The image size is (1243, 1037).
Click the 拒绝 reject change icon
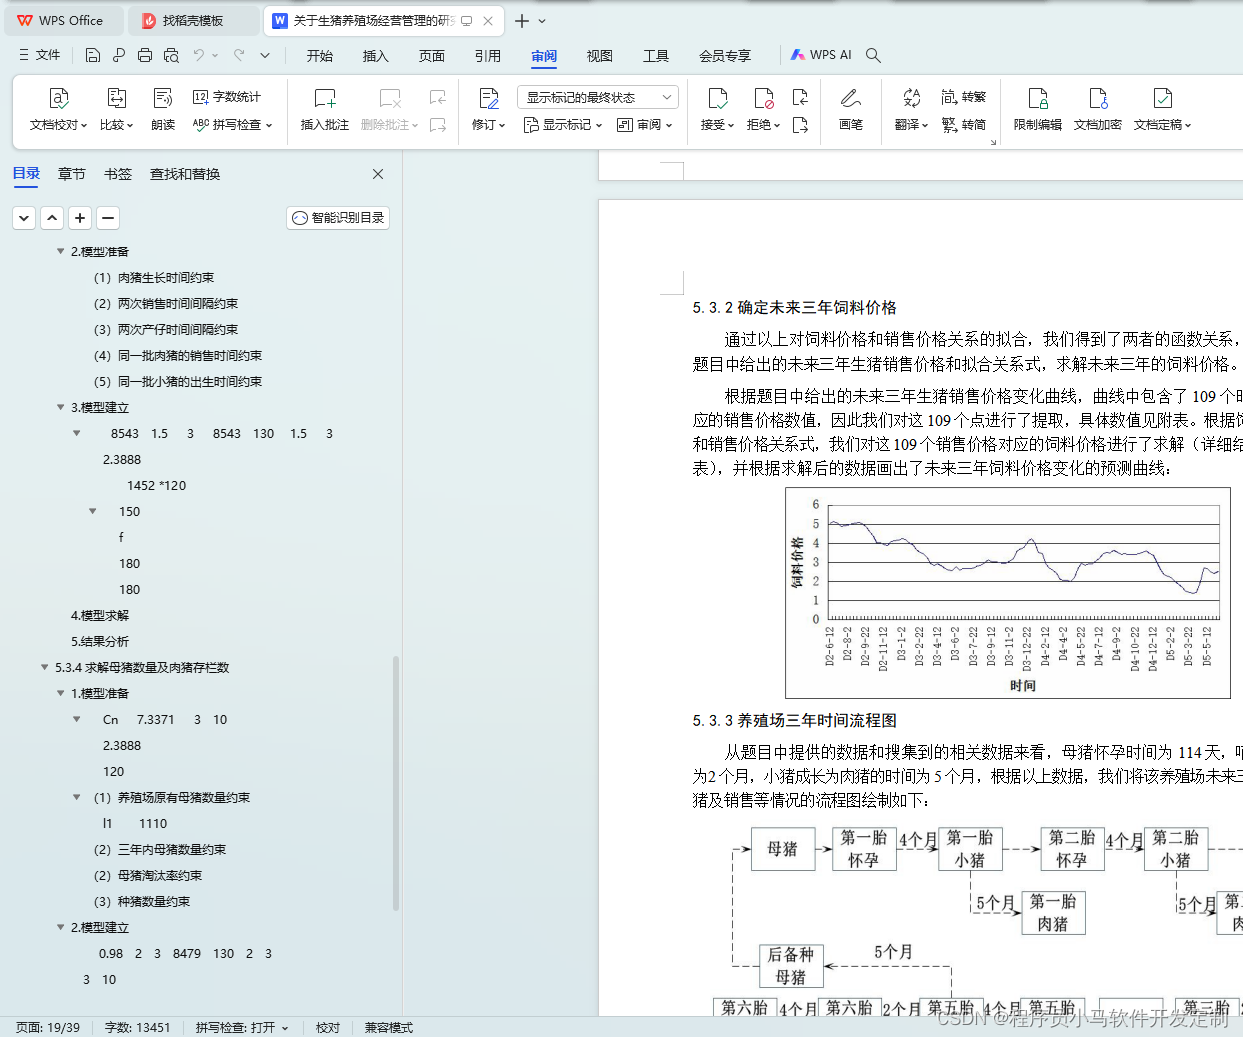(x=763, y=98)
